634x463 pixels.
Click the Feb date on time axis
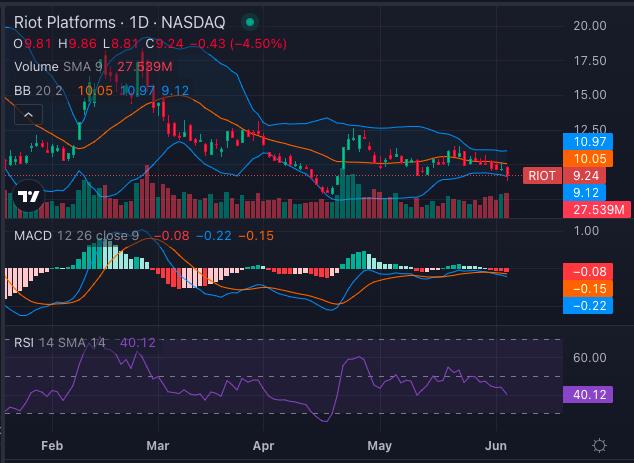pyautogui.click(x=52, y=446)
